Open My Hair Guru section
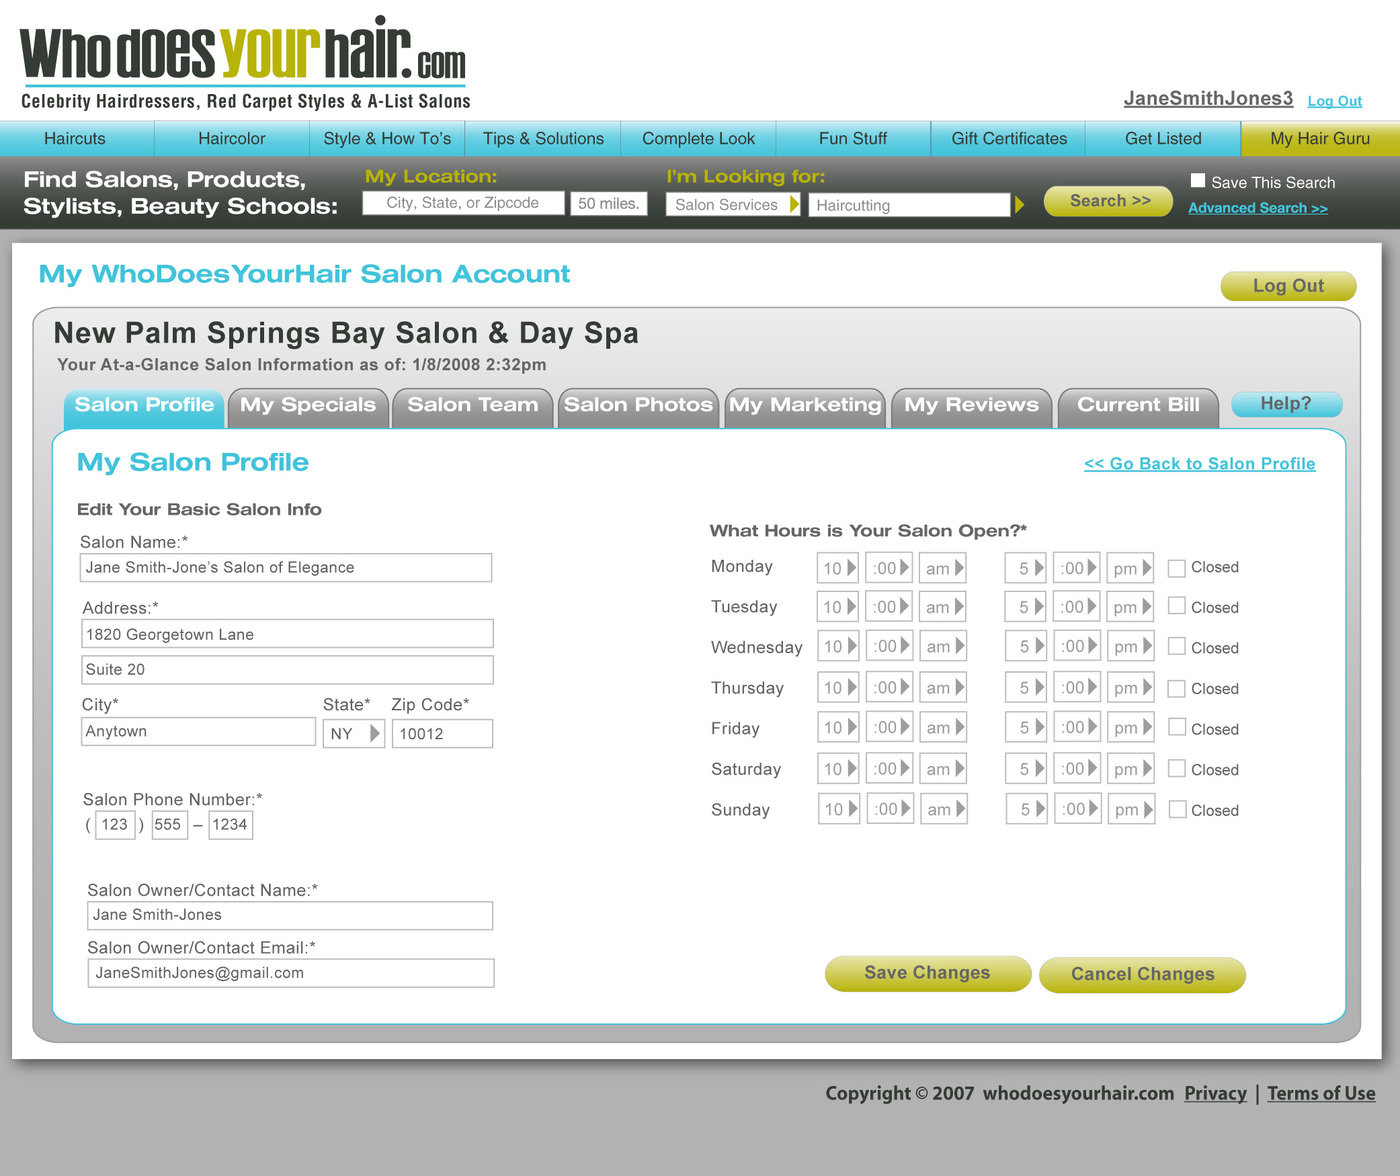 [1320, 139]
